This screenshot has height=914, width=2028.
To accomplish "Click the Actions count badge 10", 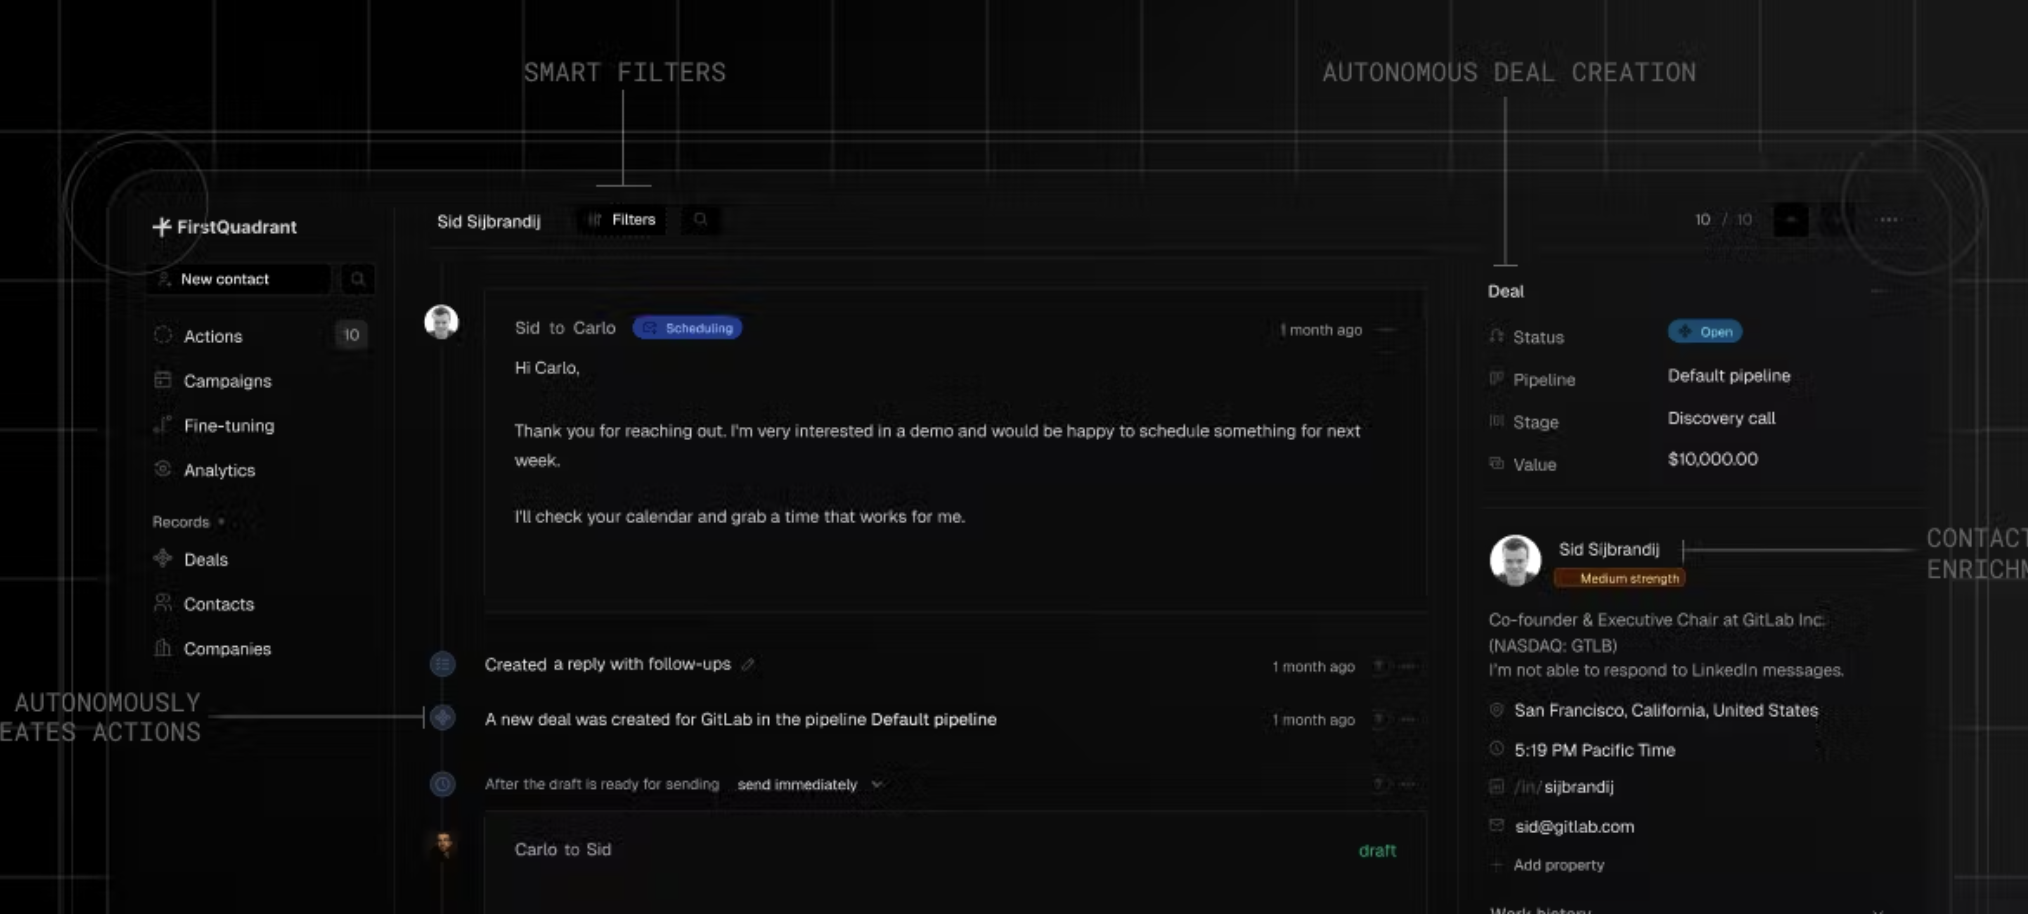I will 351,335.
